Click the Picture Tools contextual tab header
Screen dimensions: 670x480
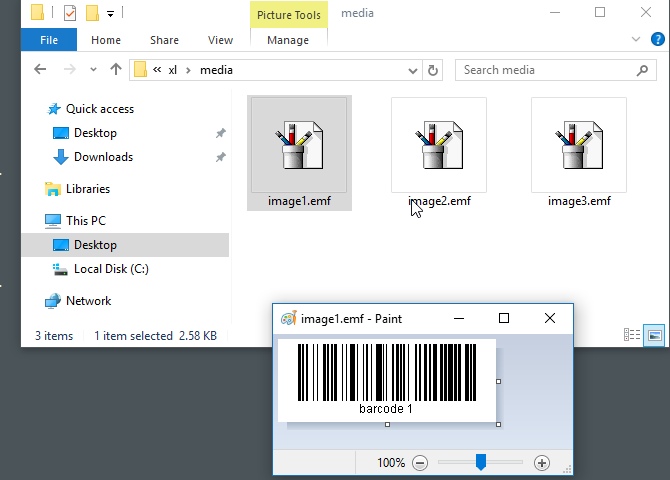pyautogui.click(x=289, y=15)
